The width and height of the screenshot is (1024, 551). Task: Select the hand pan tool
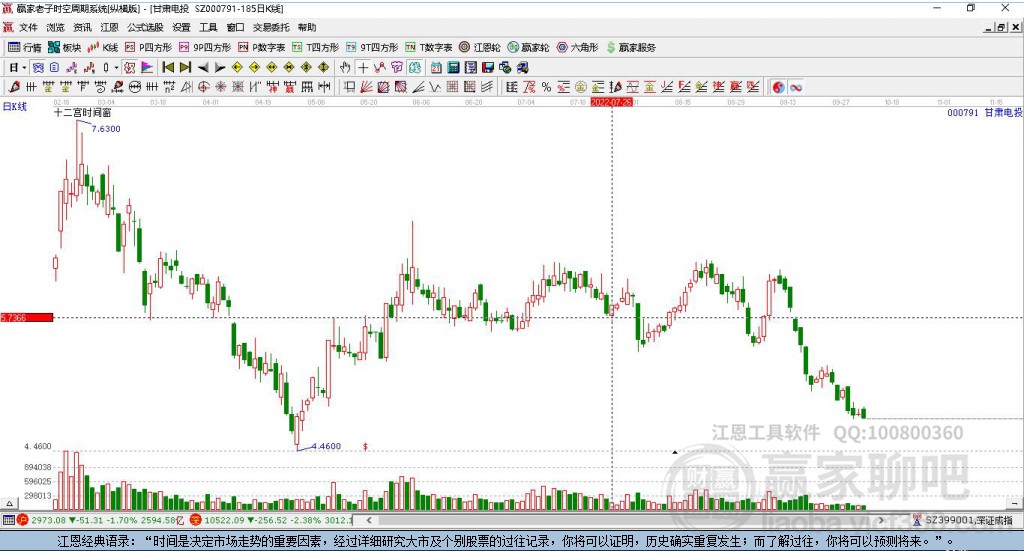click(345, 67)
